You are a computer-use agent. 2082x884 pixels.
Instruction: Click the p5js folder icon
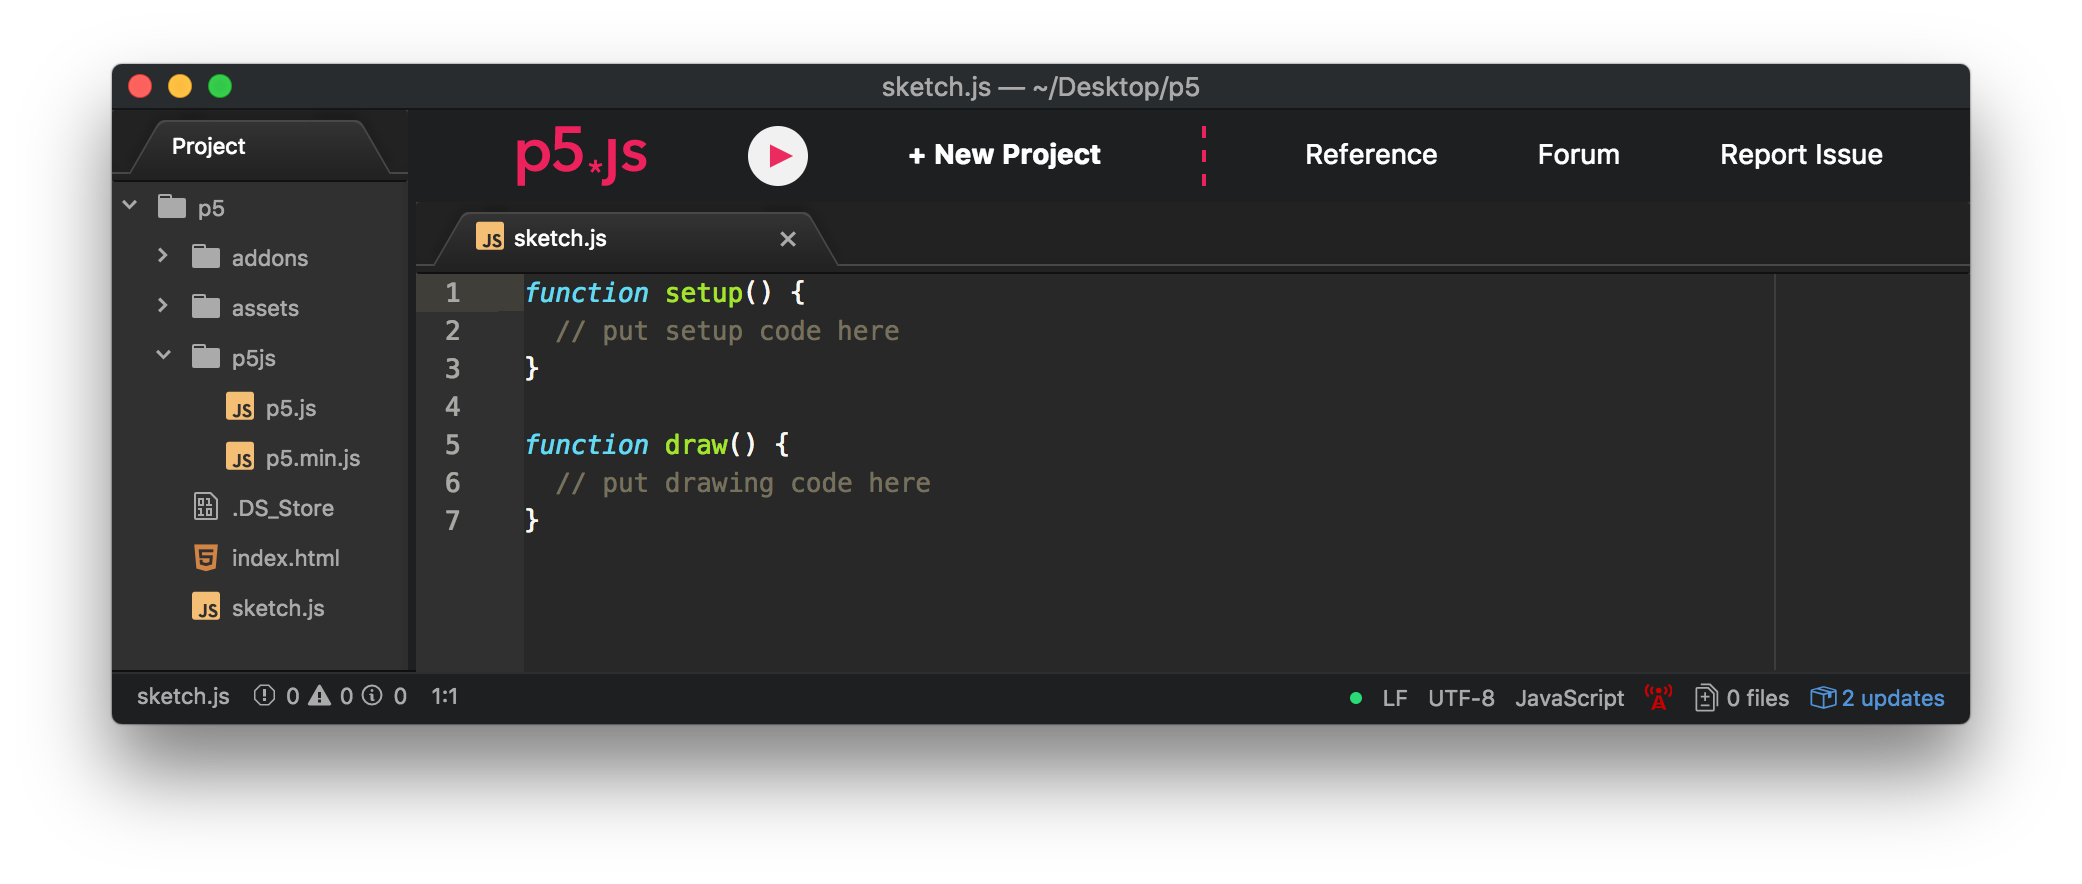206,357
